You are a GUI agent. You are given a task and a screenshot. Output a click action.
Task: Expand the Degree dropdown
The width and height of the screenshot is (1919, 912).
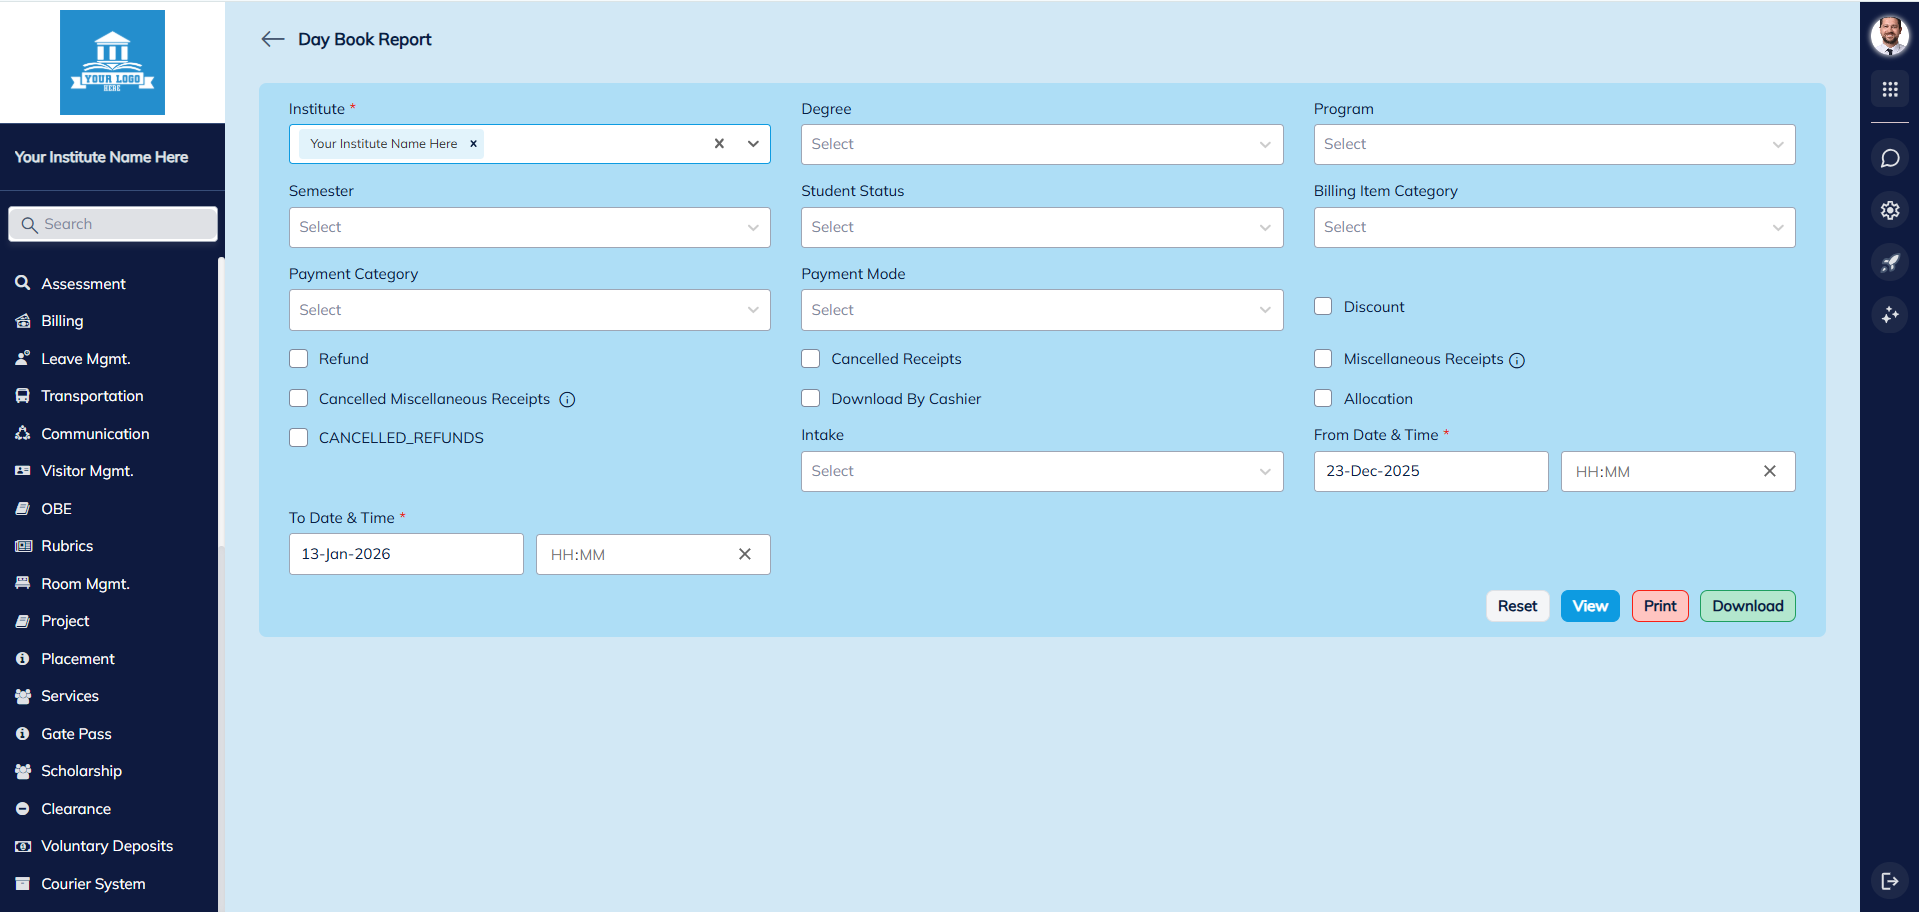(x=1041, y=144)
